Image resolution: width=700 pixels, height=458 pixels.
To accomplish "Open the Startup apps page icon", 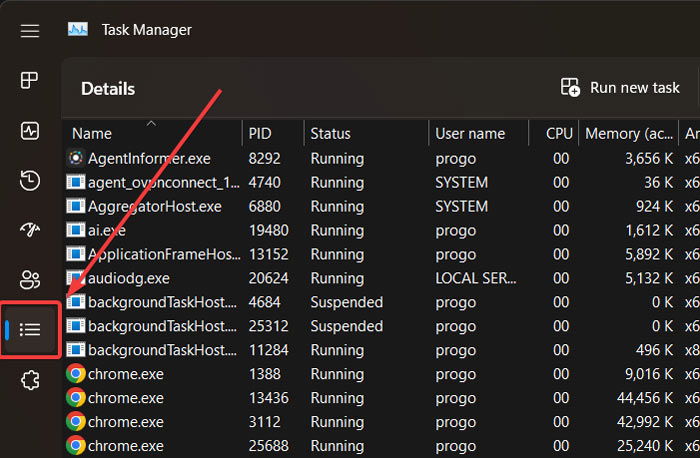I will point(30,231).
